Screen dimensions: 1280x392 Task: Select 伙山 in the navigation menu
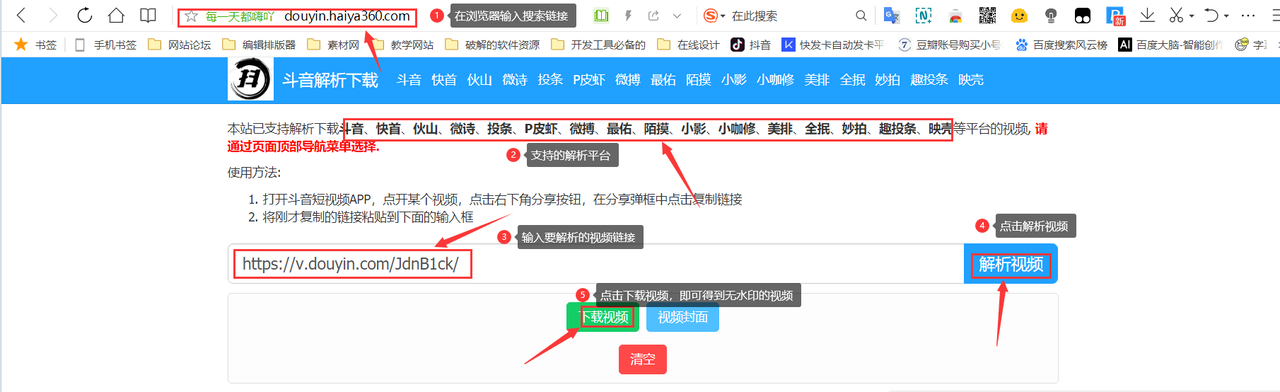[x=479, y=80]
